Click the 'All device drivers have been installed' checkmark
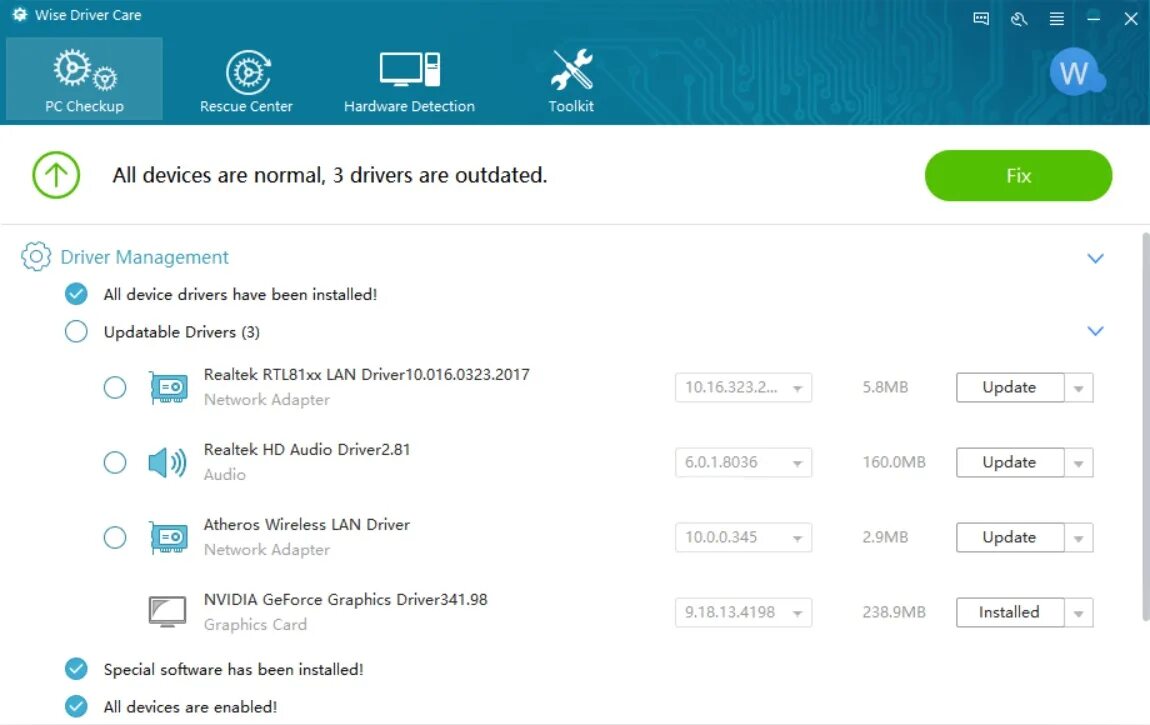Viewport: 1150px width, 725px height. point(76,294)
